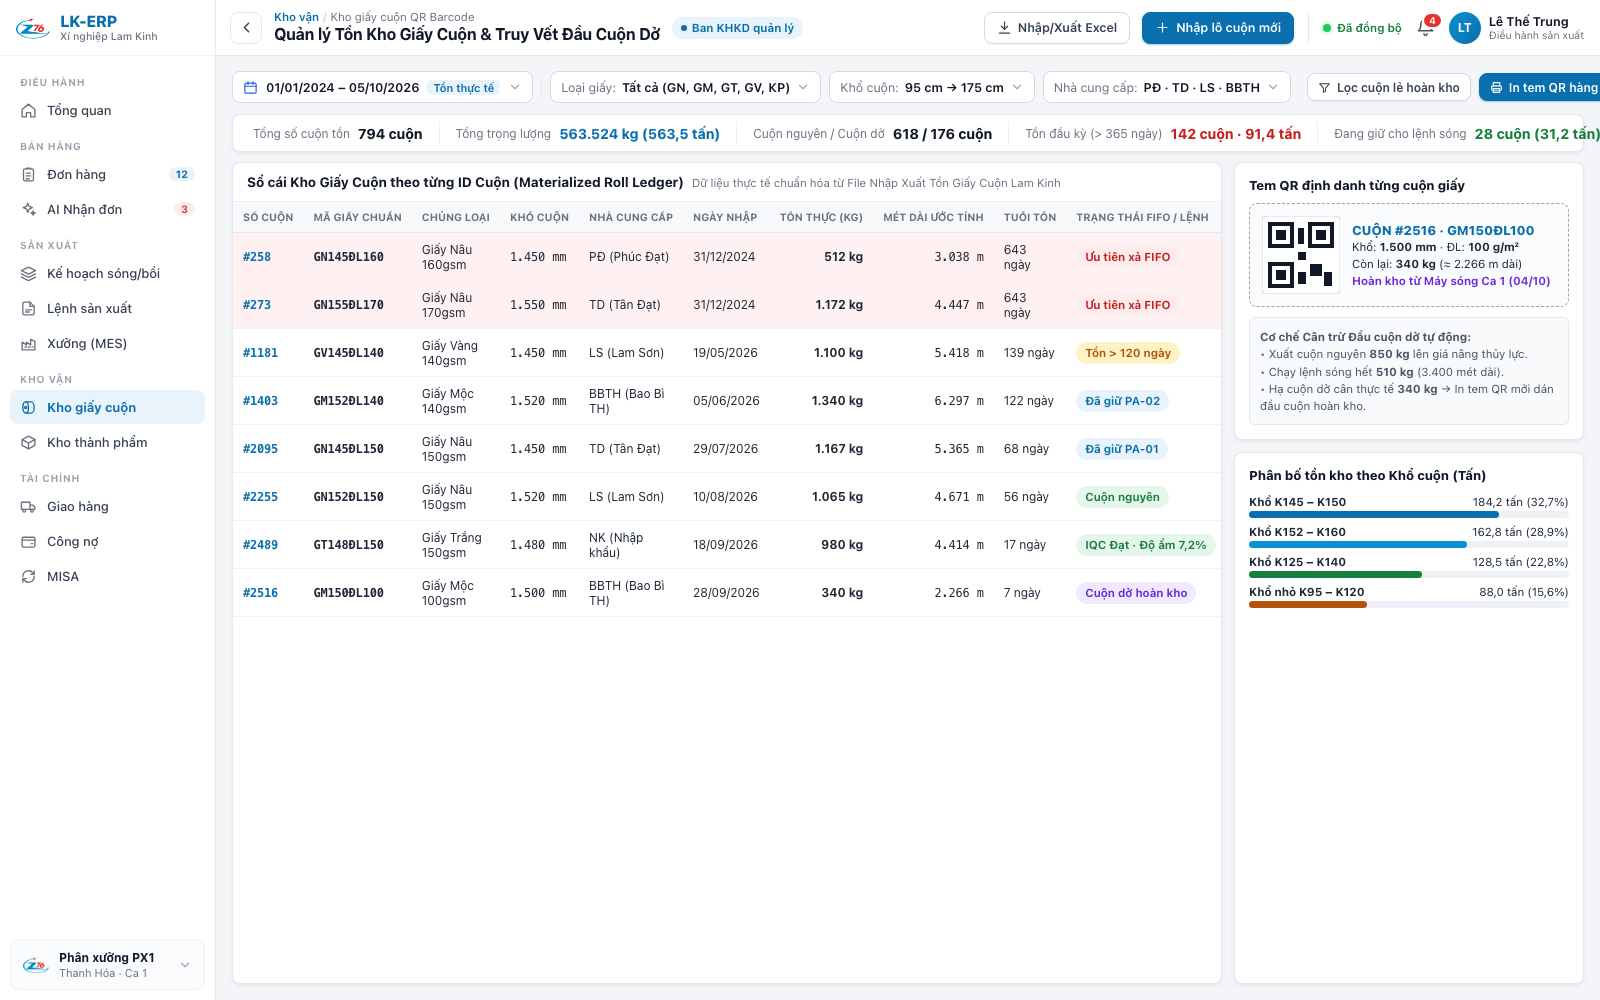Image resolution: width=1600 pixels, height=1000 pixels.
Task: Click the Khổ K145 – K150 progress bar
Action: [1408, 515]
